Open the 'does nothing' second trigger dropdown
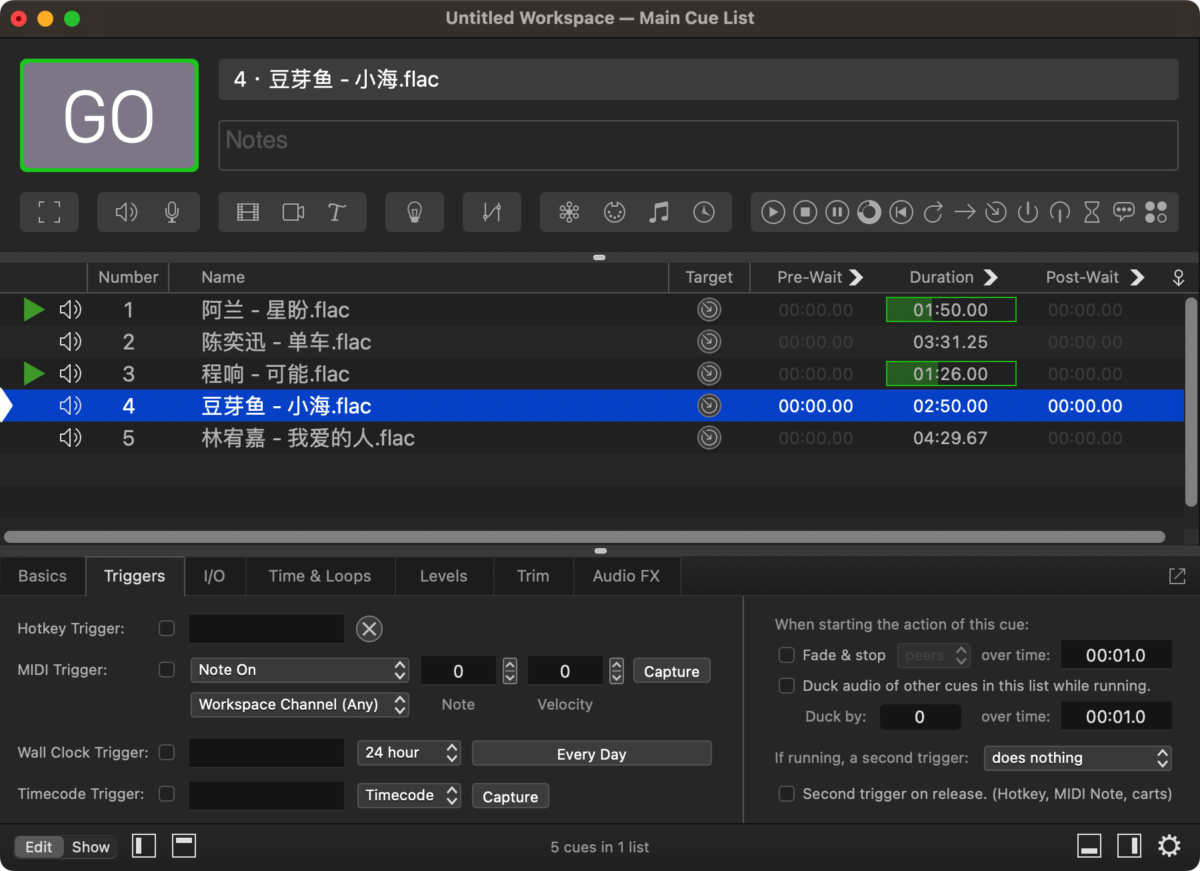The height and width of the screenshot is (871, 1200). tap(1078, 758)
